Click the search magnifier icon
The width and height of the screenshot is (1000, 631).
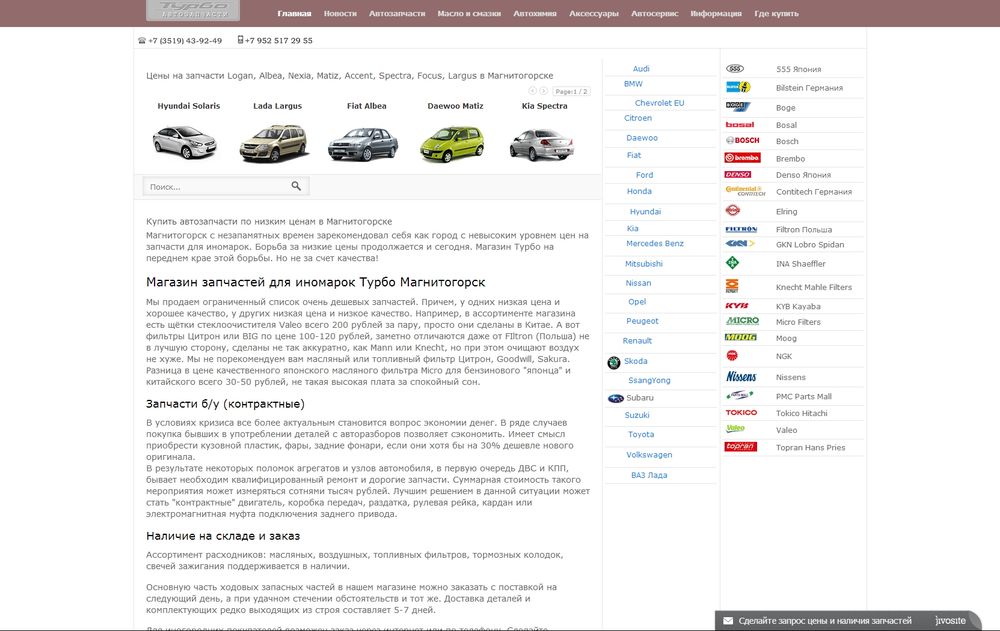click(x=296, y=186)
